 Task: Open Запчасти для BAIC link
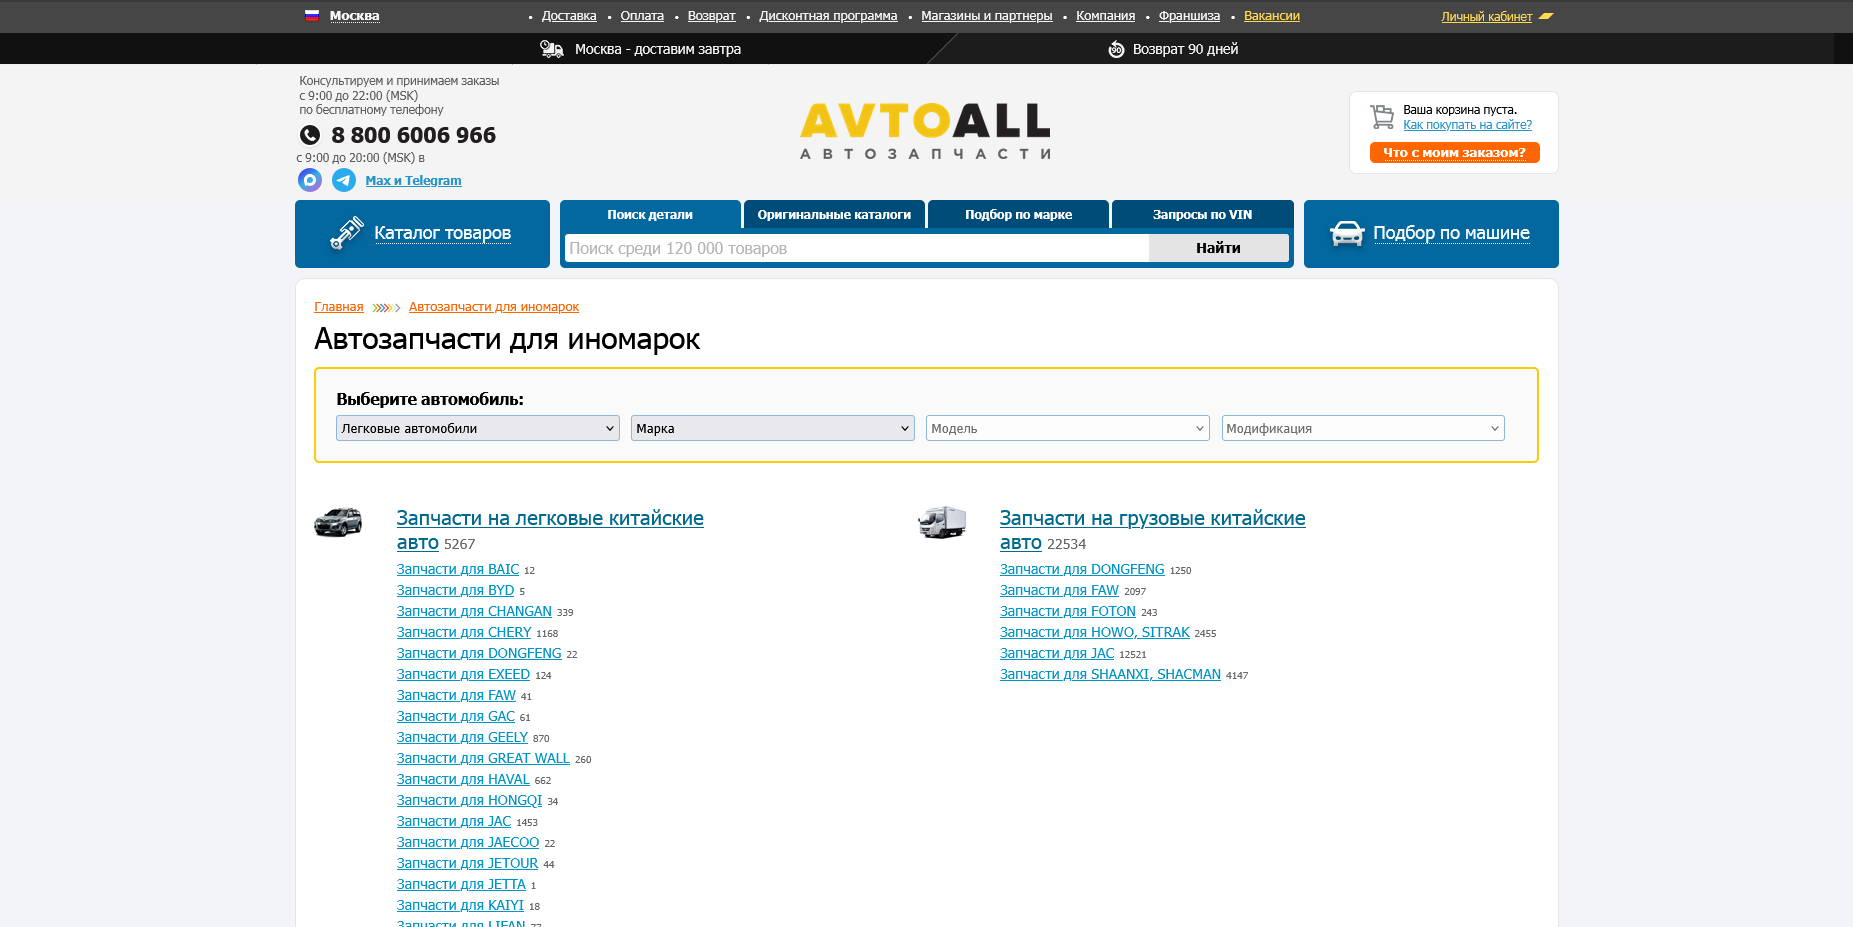point(458,569)
